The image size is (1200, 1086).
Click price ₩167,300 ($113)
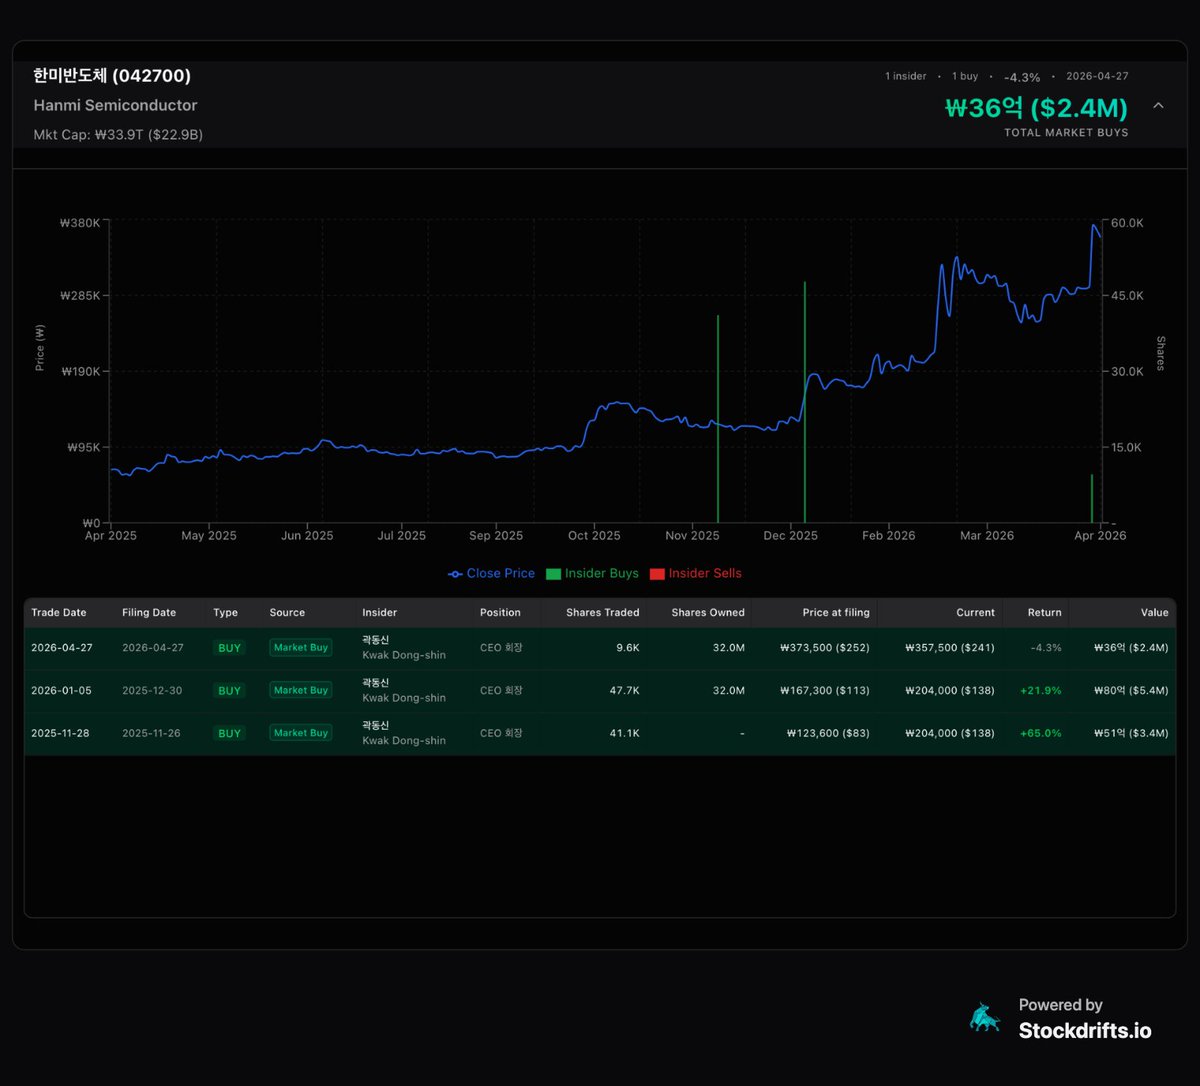pos(825,691)
